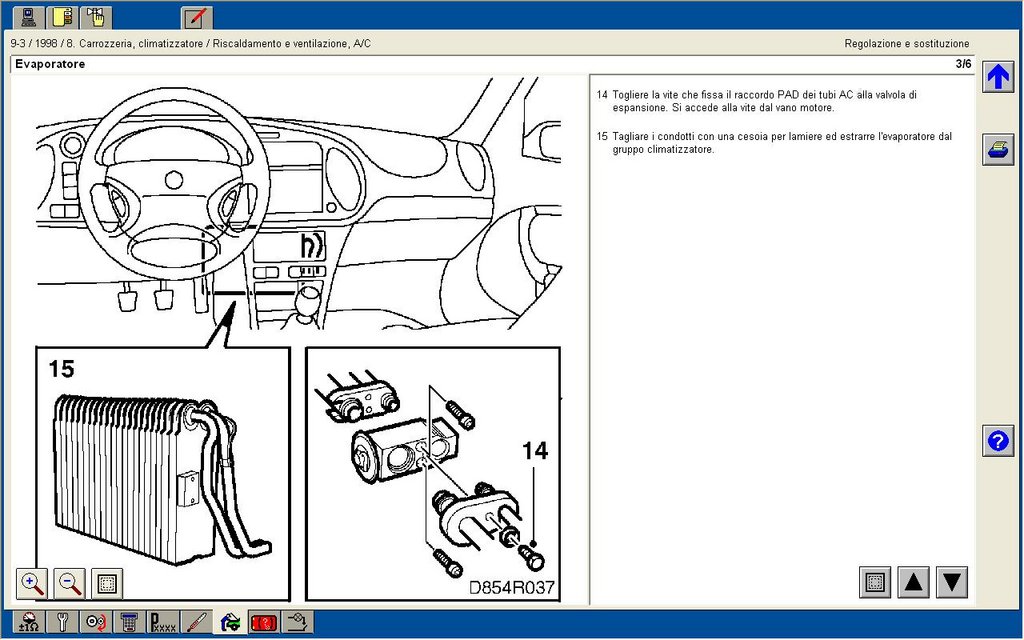The width and height of the screenshot is (1024, 640).
Task: Open the rotating parts adjustment tab
Action: 96,622
